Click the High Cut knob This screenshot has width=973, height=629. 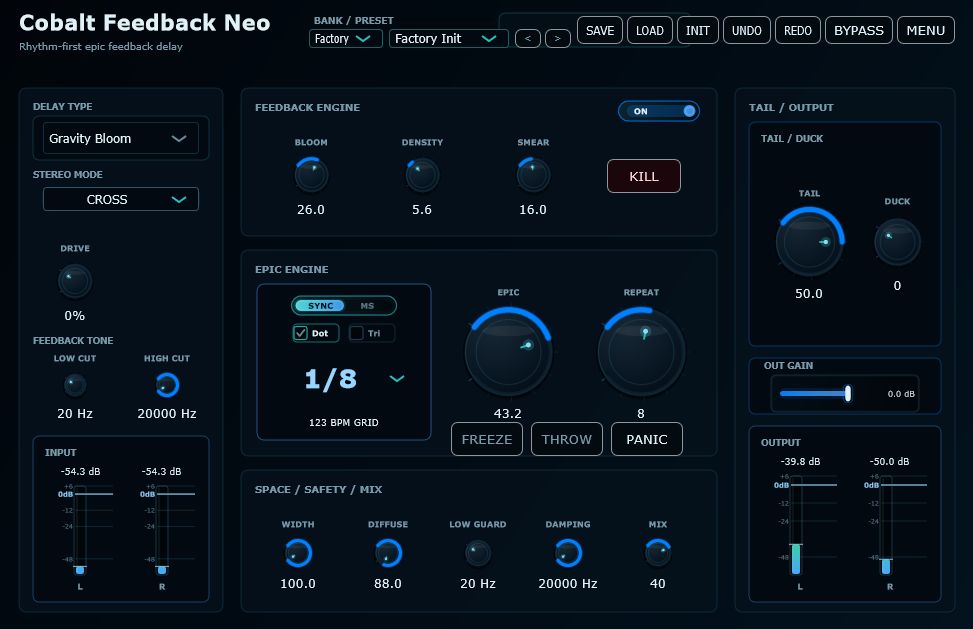[x=167, y=385]
